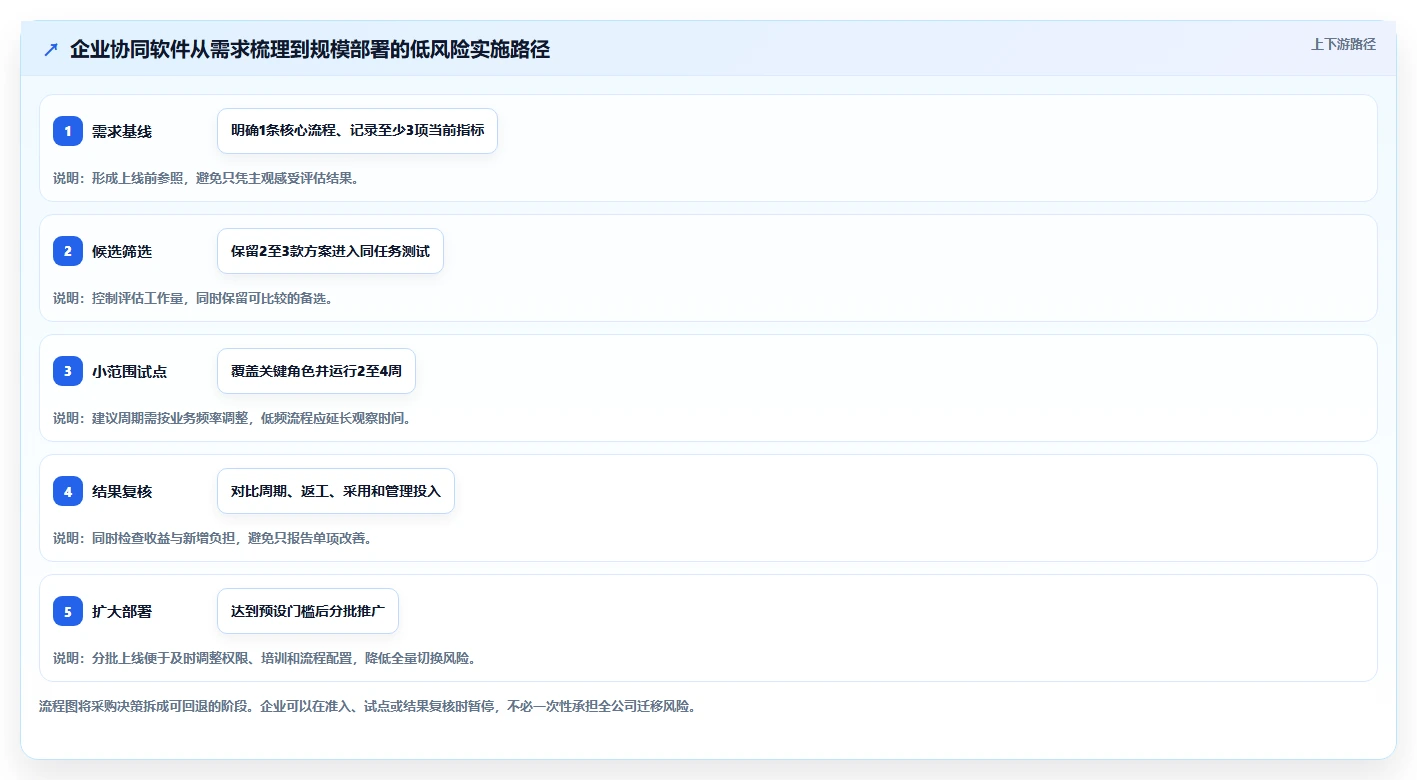Viewport: 1417px width, 780px height.
Task: Select step number badge 1
Action: 68,131
